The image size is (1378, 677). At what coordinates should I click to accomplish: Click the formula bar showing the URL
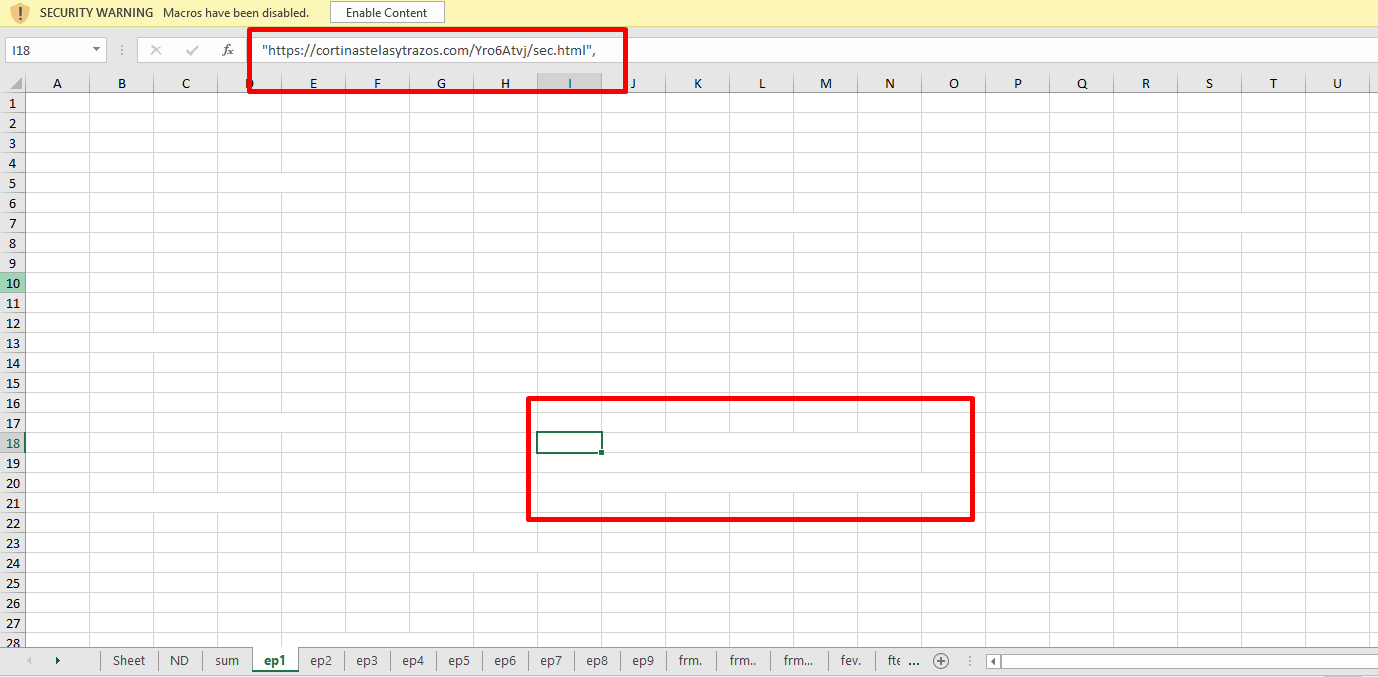pos(812,50)
